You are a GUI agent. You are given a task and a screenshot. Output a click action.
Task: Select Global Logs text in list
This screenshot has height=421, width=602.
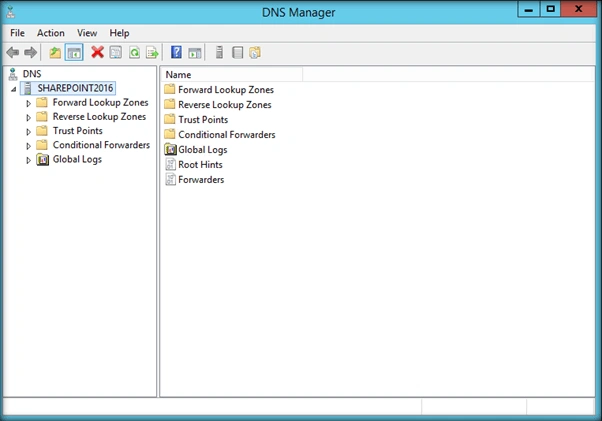pos(203,150)
